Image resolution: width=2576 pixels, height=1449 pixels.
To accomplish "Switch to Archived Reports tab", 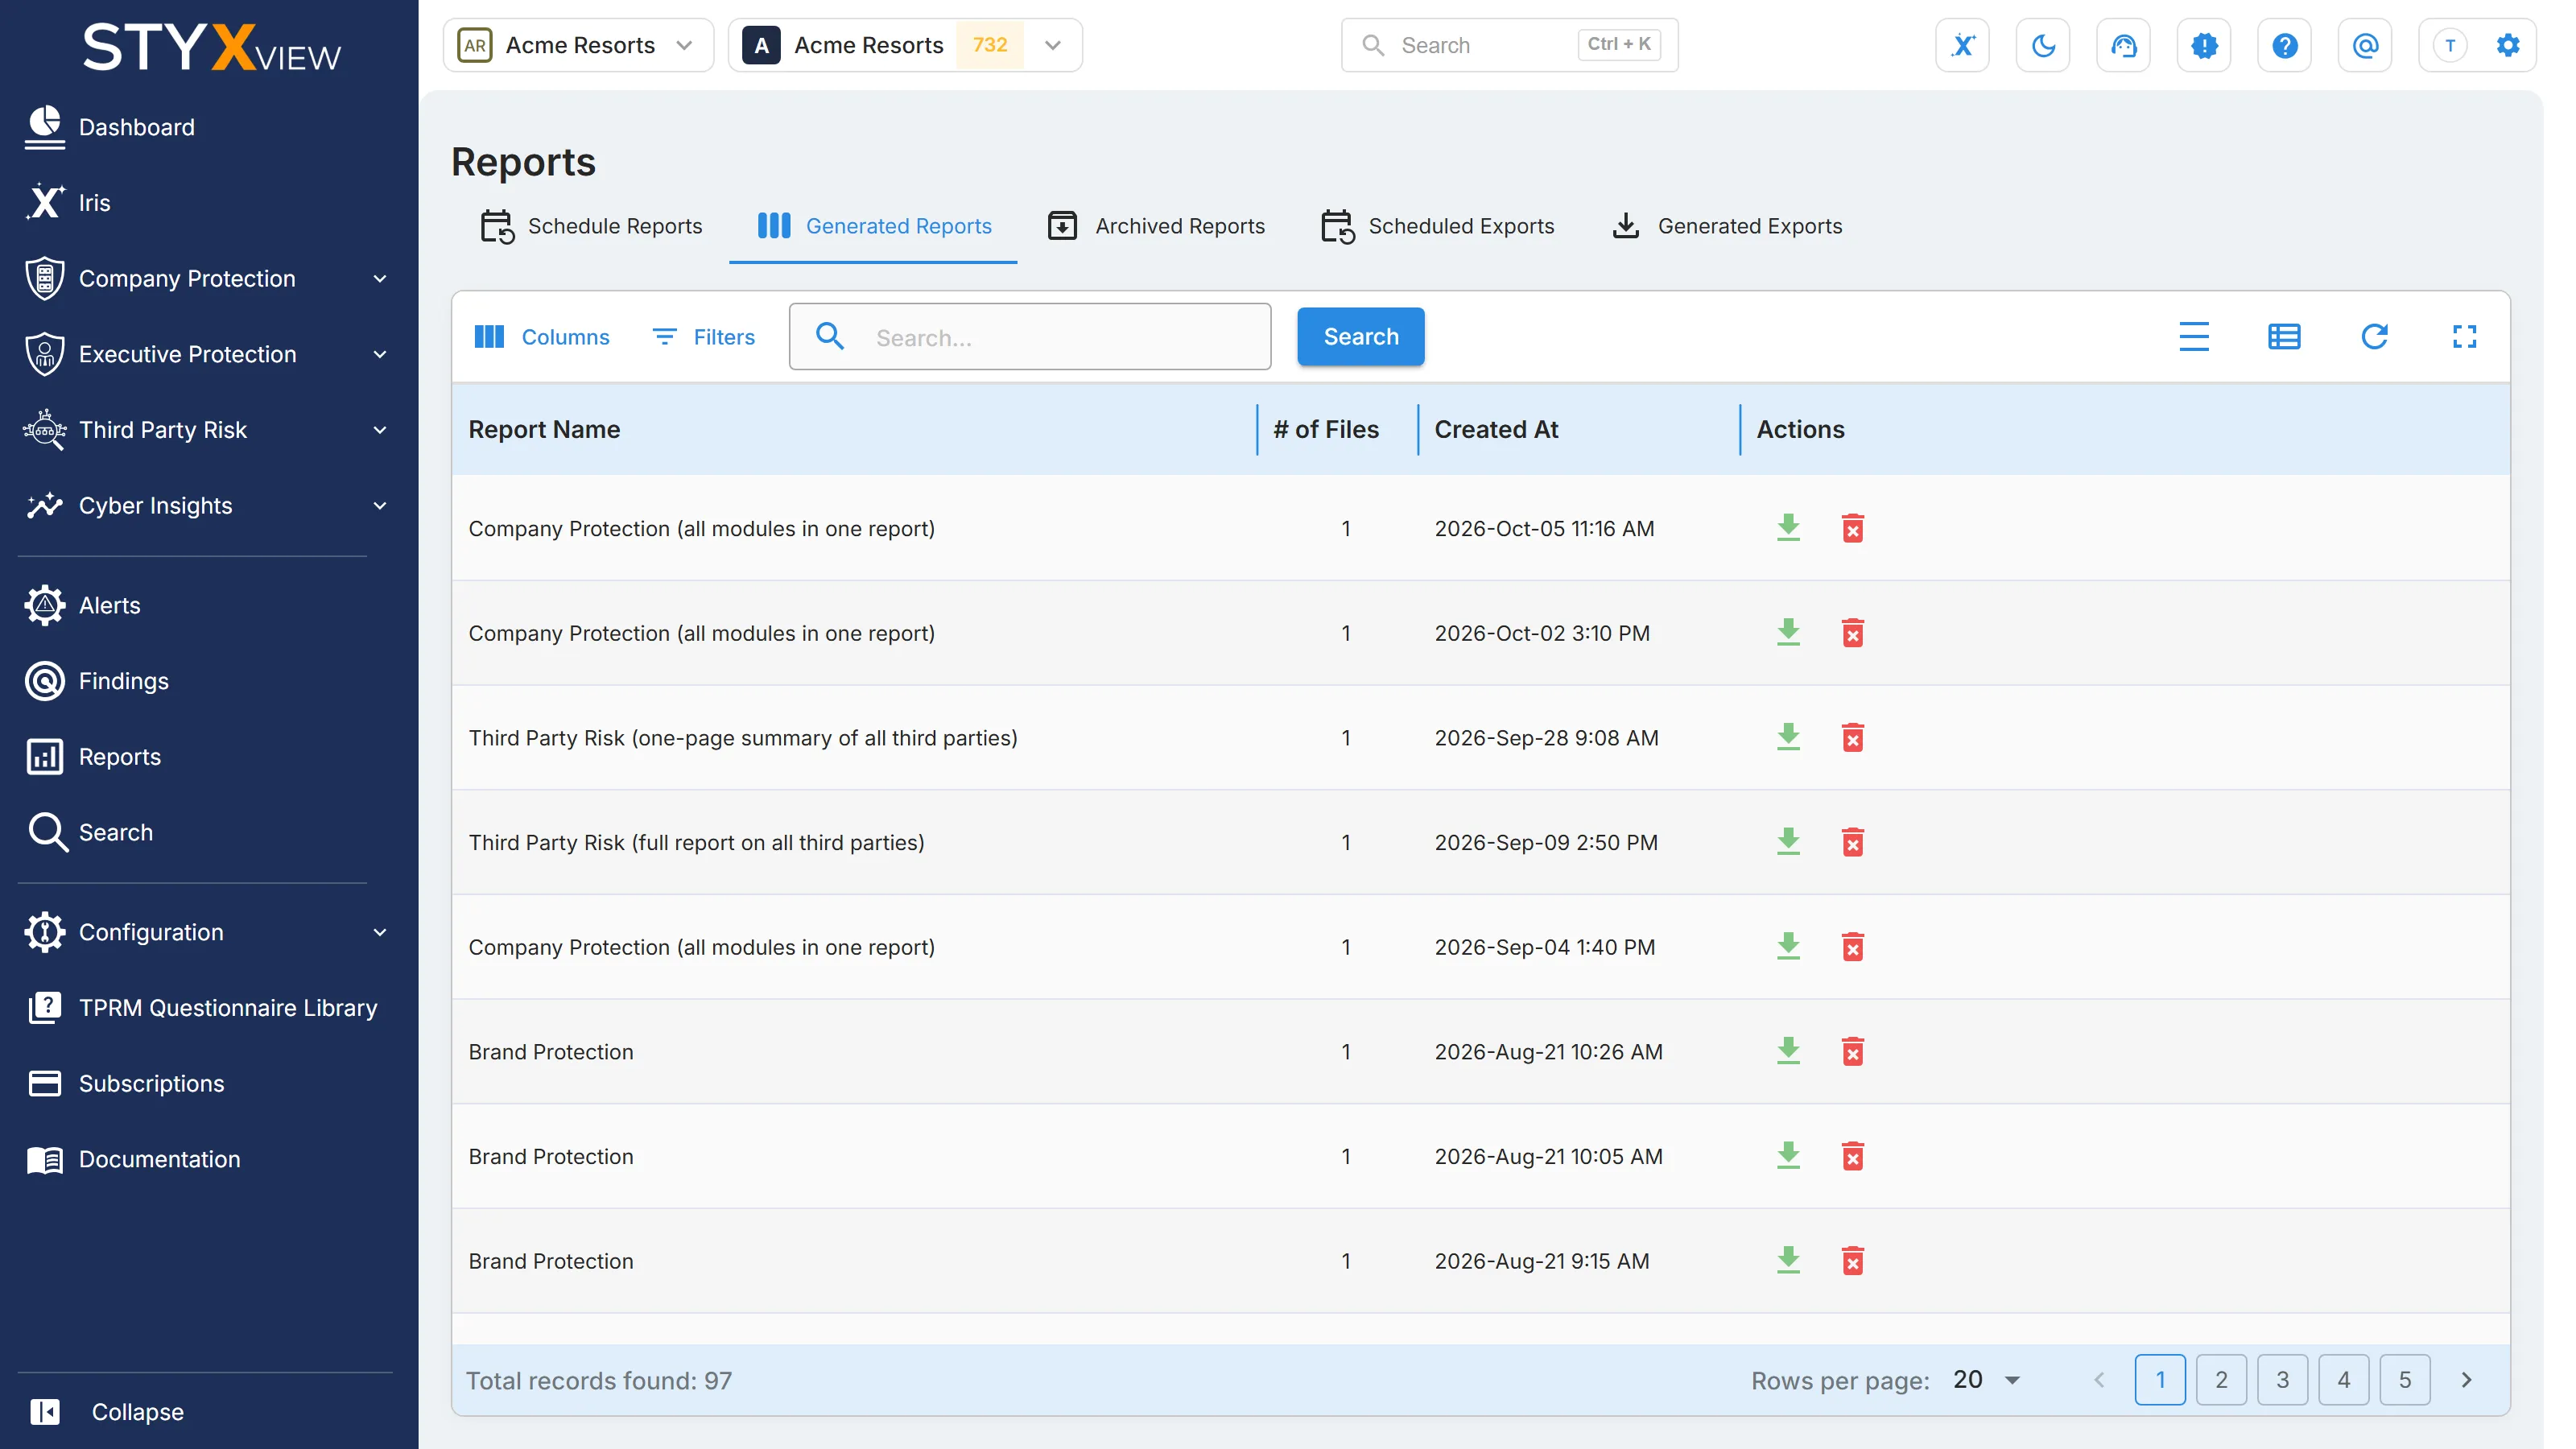I will pos(1155,226).
